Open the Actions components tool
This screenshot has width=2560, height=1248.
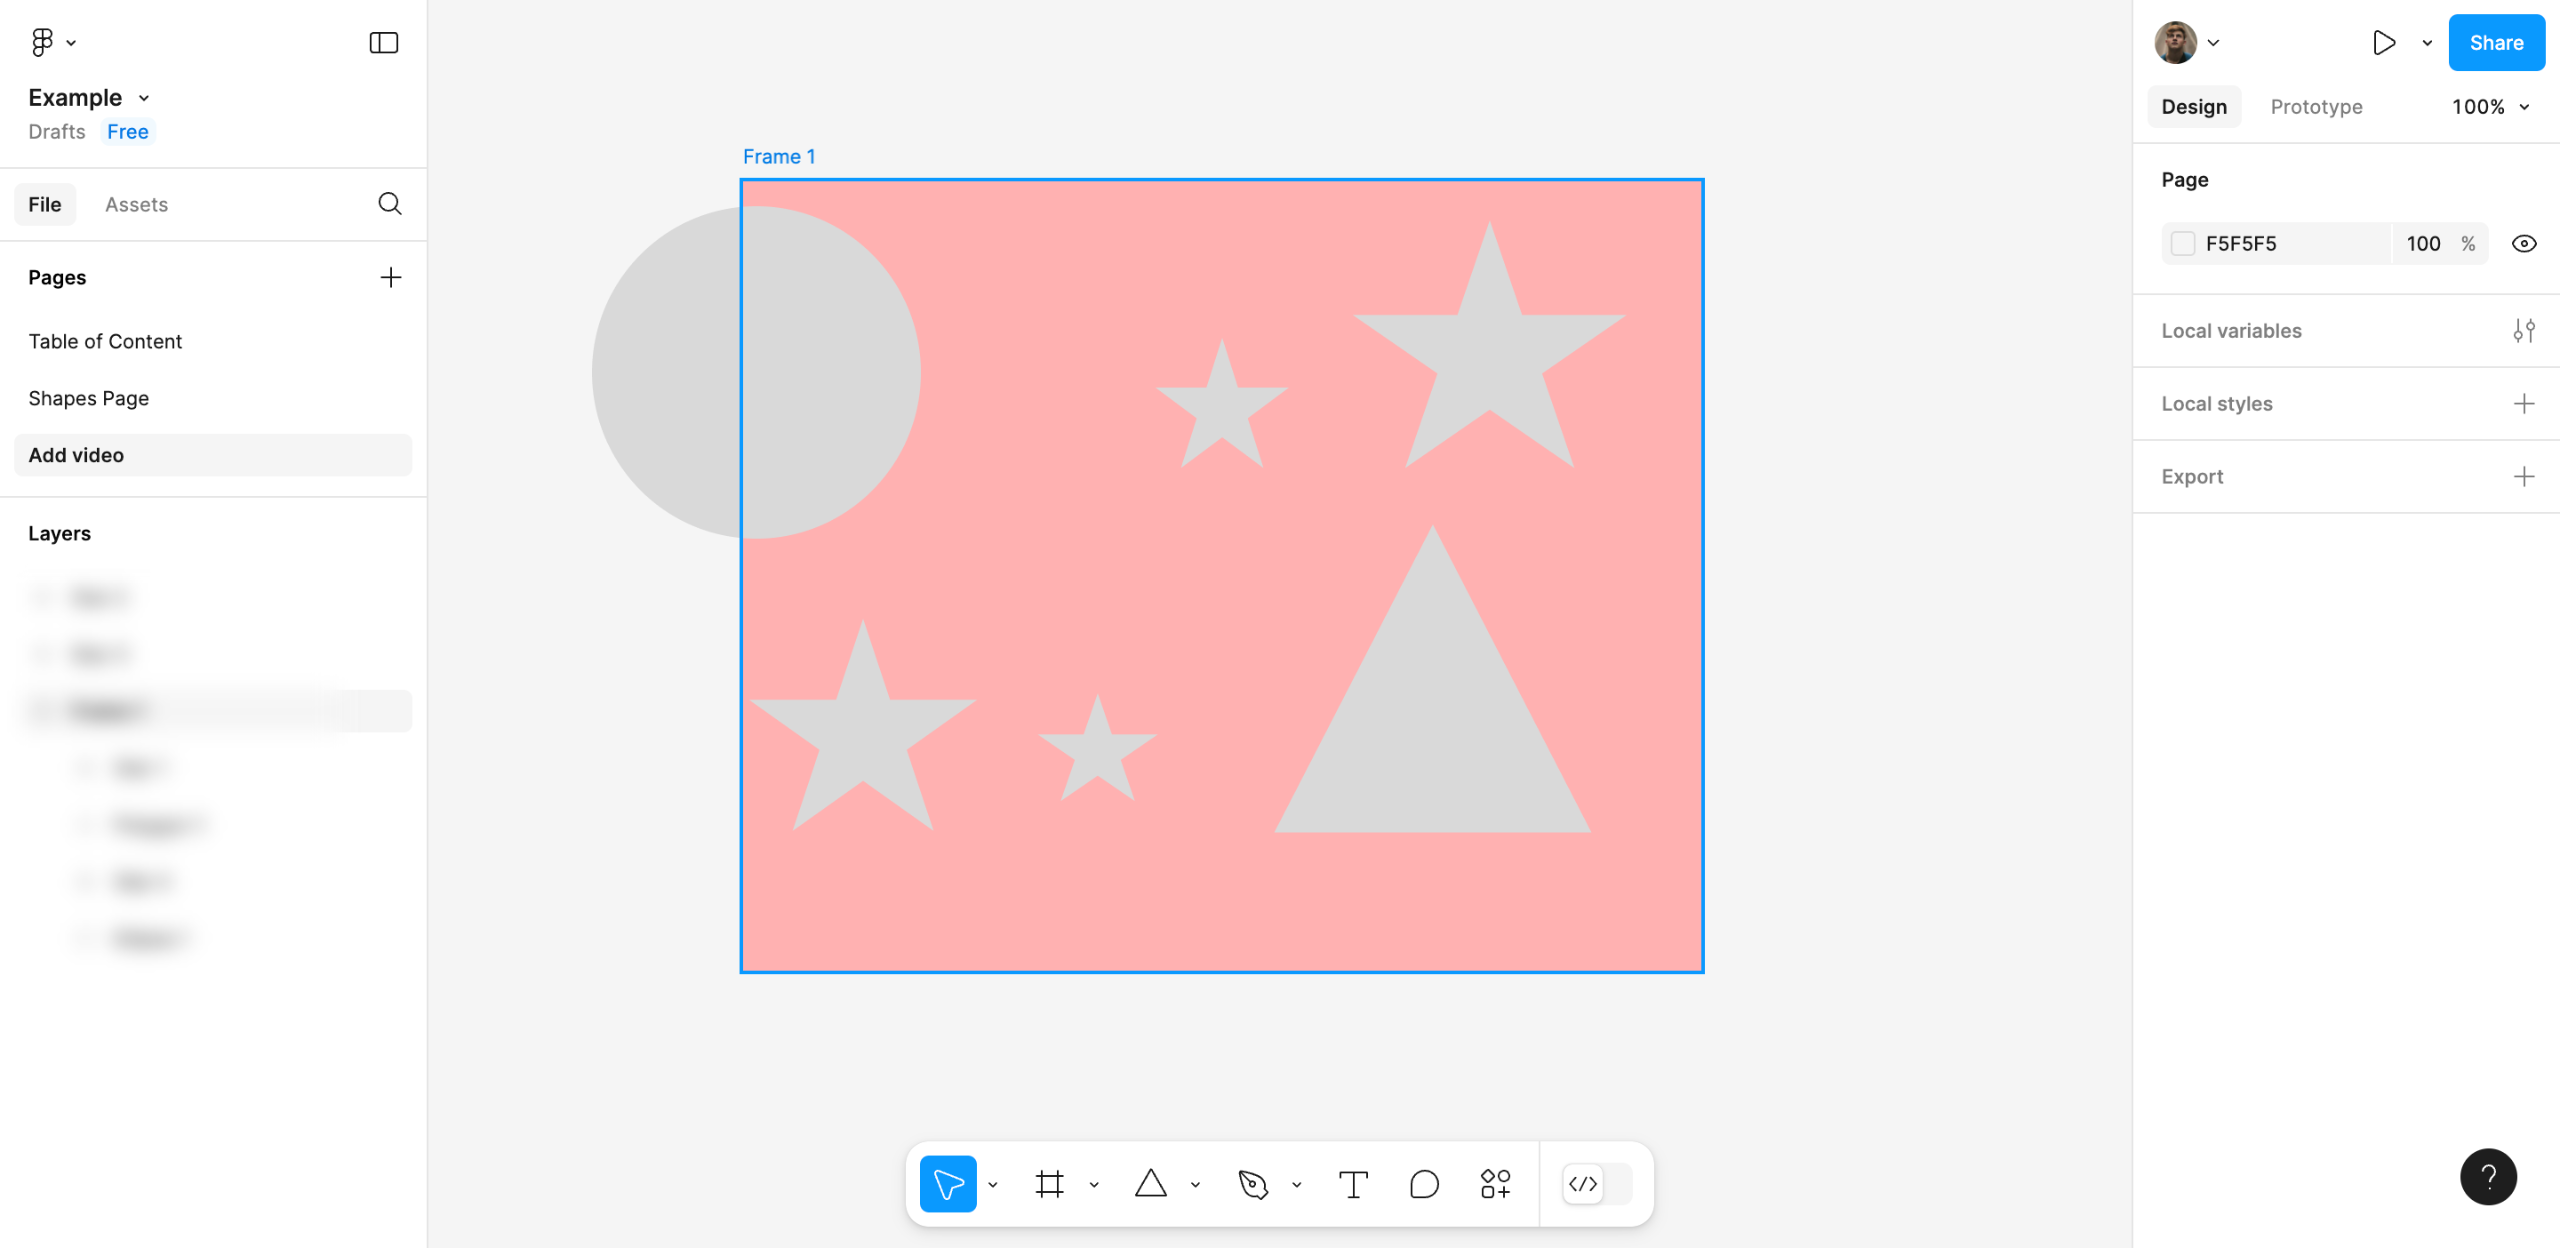(x=1495, y=1184)
